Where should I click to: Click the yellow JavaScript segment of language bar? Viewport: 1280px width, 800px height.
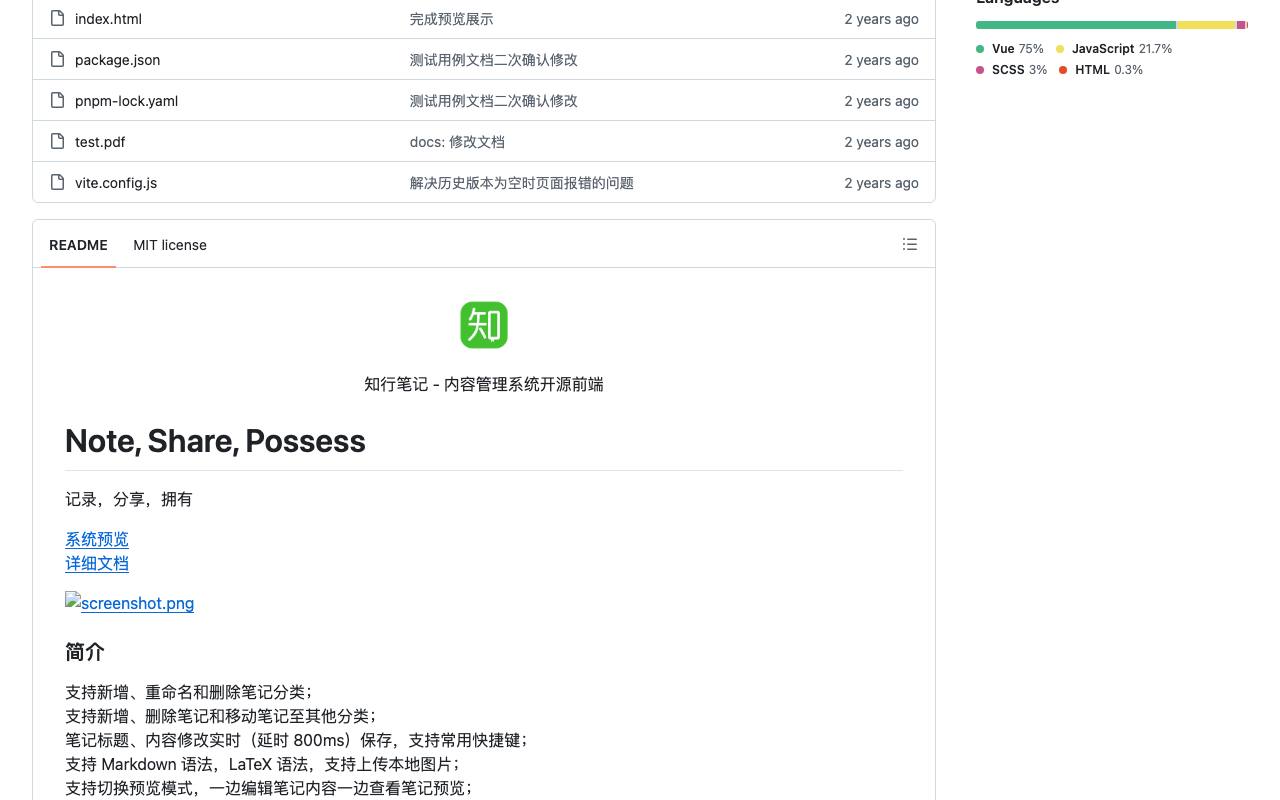[1206, 25]
